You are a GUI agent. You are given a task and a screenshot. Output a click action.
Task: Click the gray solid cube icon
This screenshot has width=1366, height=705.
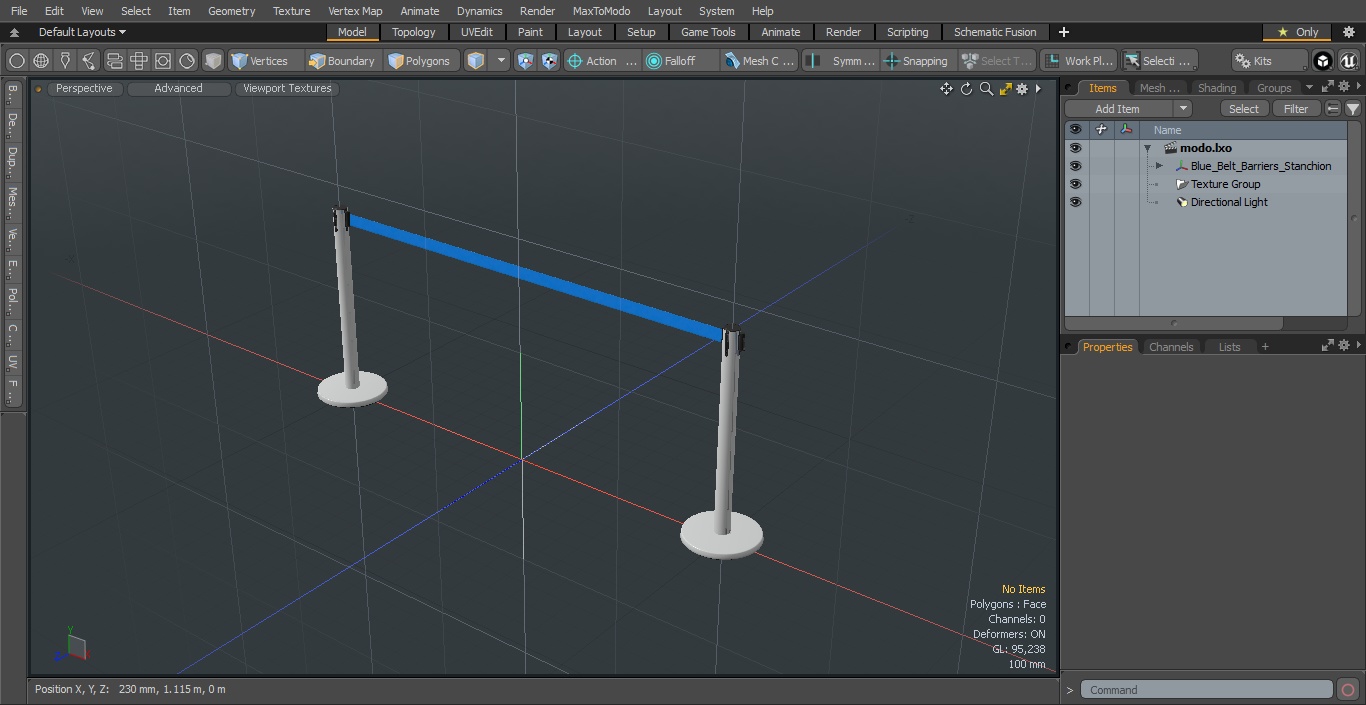(x=213, y=61)
